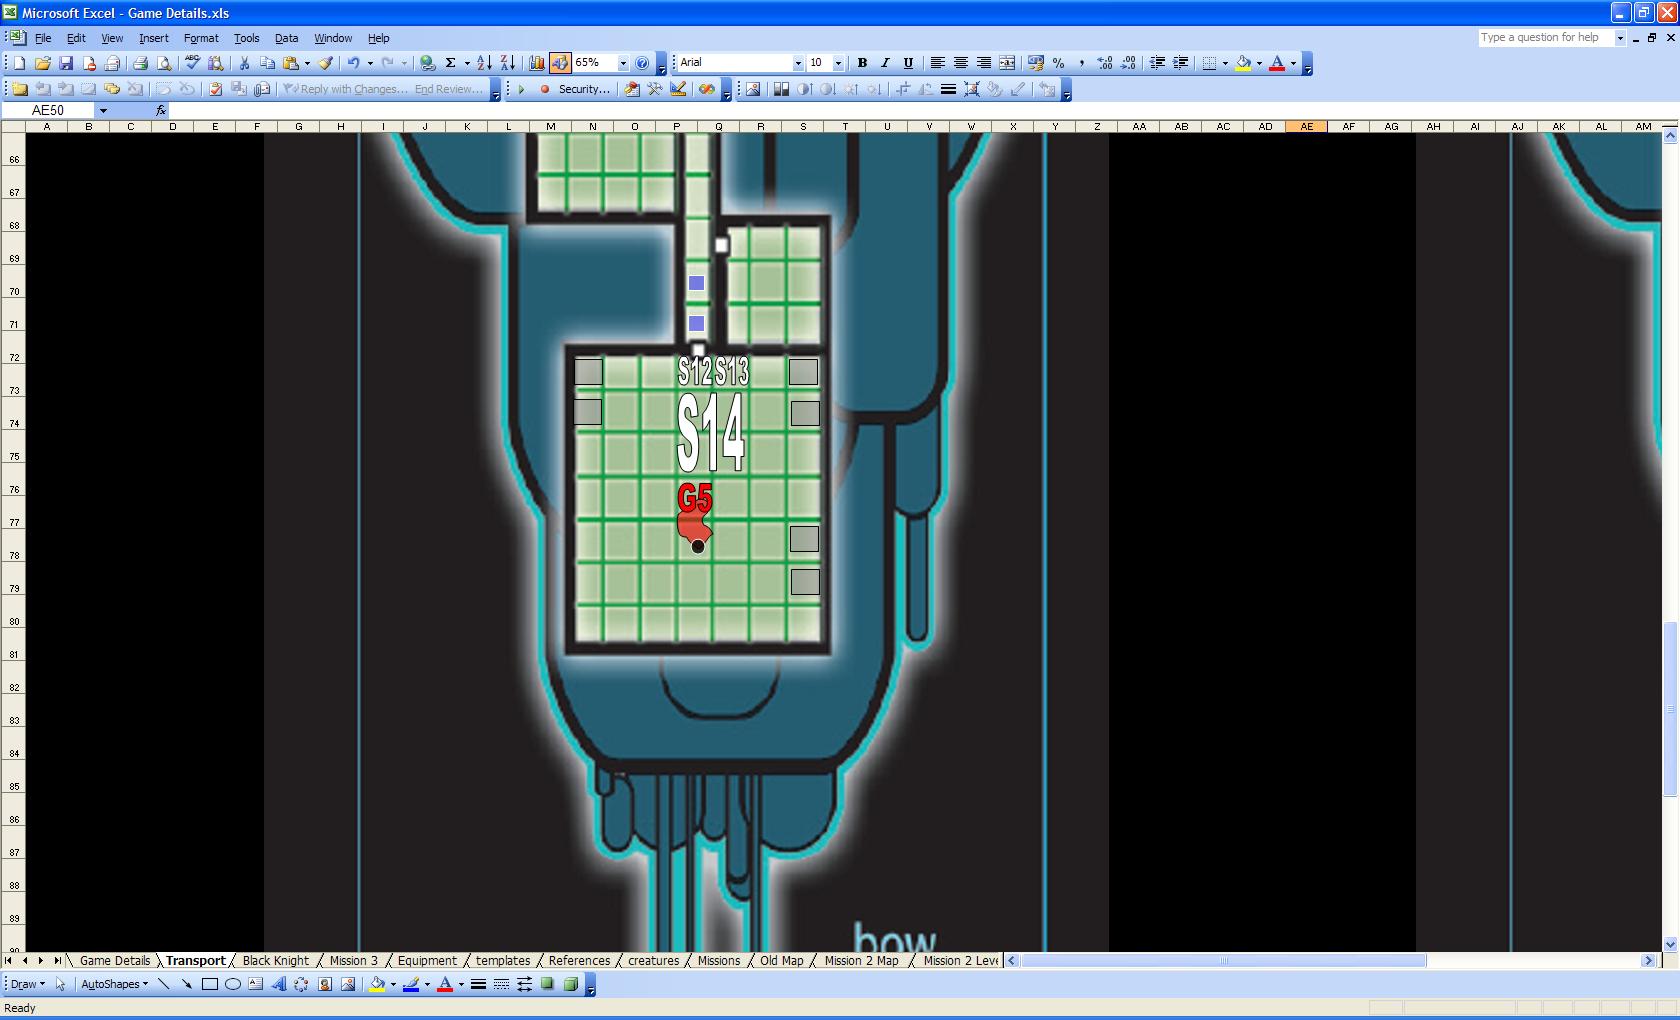This screenshot has height=1020, width=1680.
Task: Toggle Design Mode ruler icon
Action: tap(678, 89)
